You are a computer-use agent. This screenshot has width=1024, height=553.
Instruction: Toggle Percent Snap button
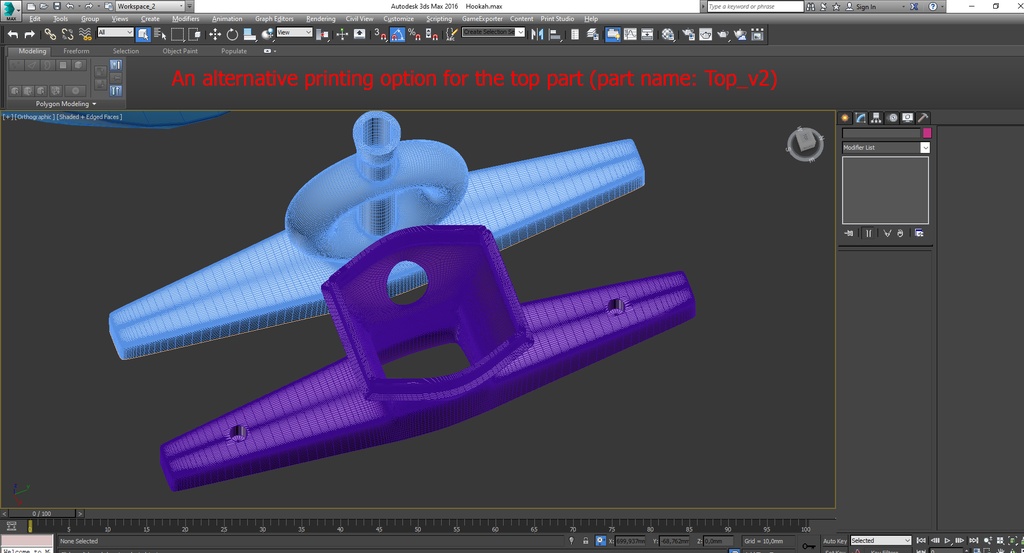coord(414,35)
